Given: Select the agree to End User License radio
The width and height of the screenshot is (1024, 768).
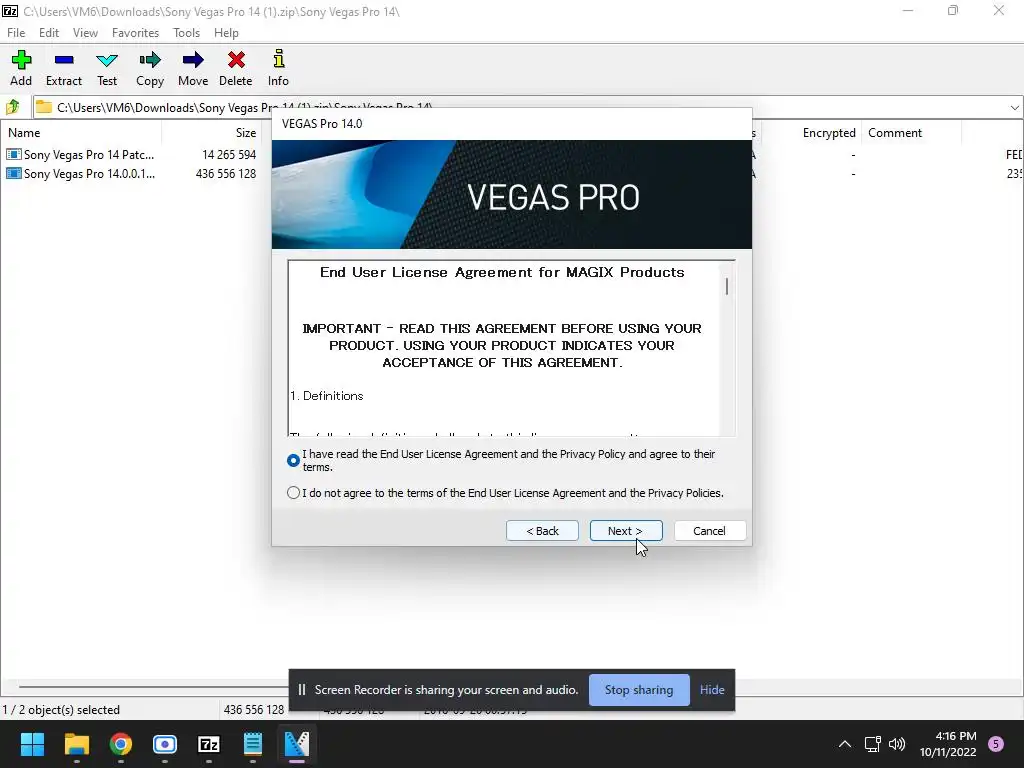Looking at the screenshot, I should pos(293,460).
